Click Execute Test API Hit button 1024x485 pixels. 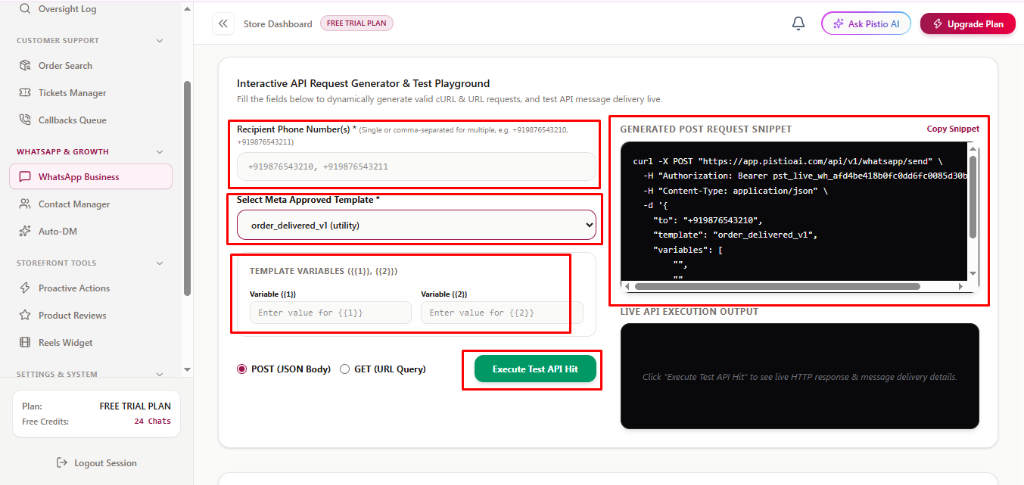(535, 369)
